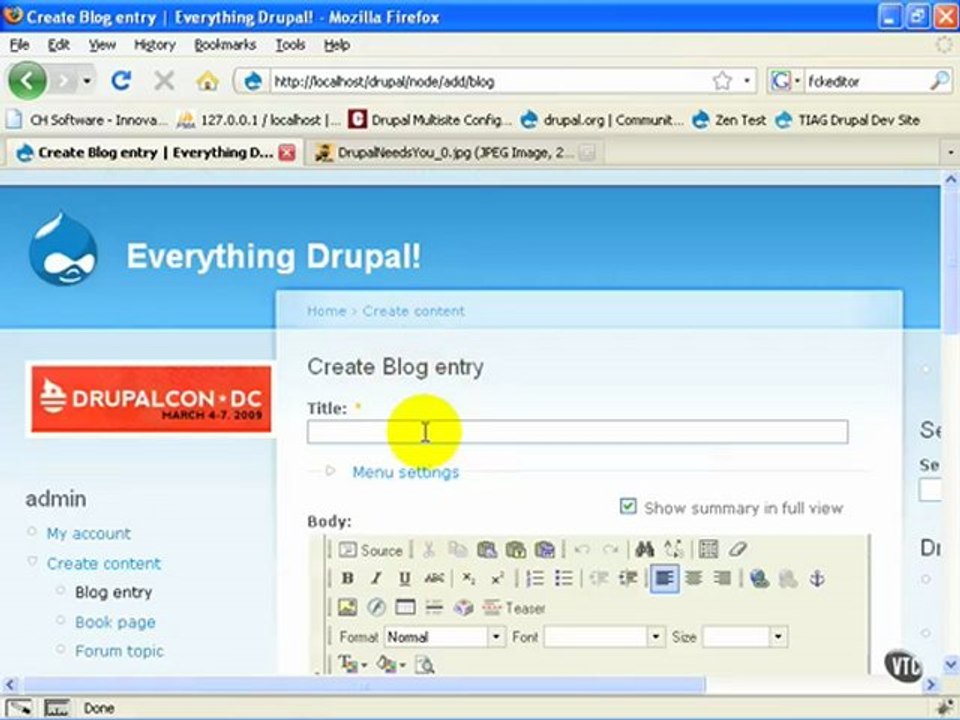Insert a bulleted list
The height and width of the screenshot is (720, 960).
coord(563,579)
